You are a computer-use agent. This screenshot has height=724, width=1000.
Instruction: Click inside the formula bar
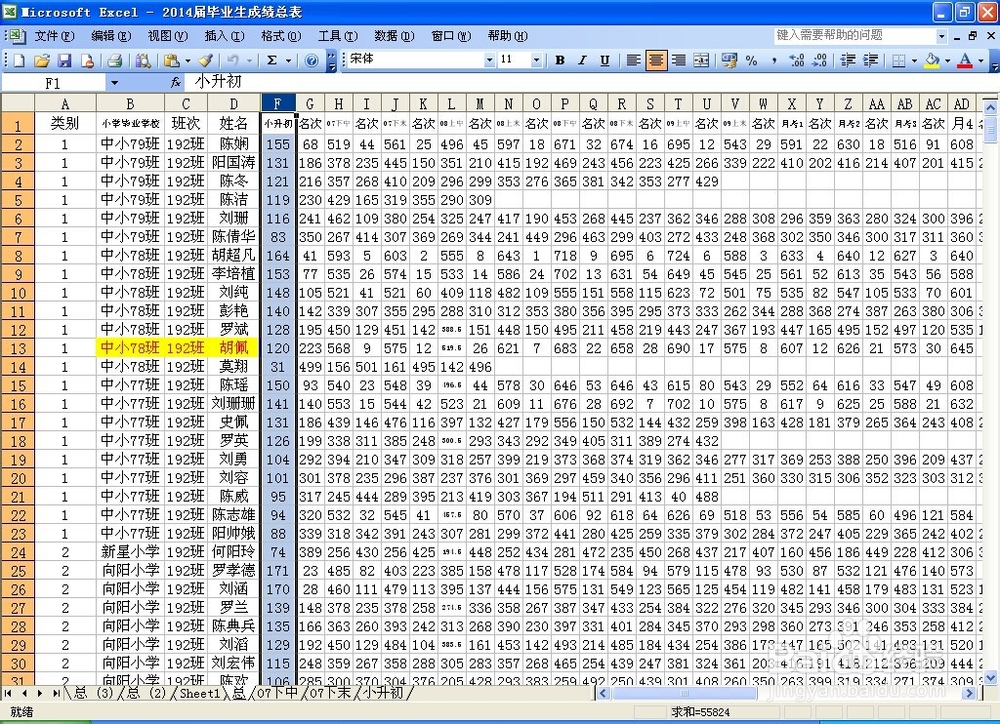400,83
